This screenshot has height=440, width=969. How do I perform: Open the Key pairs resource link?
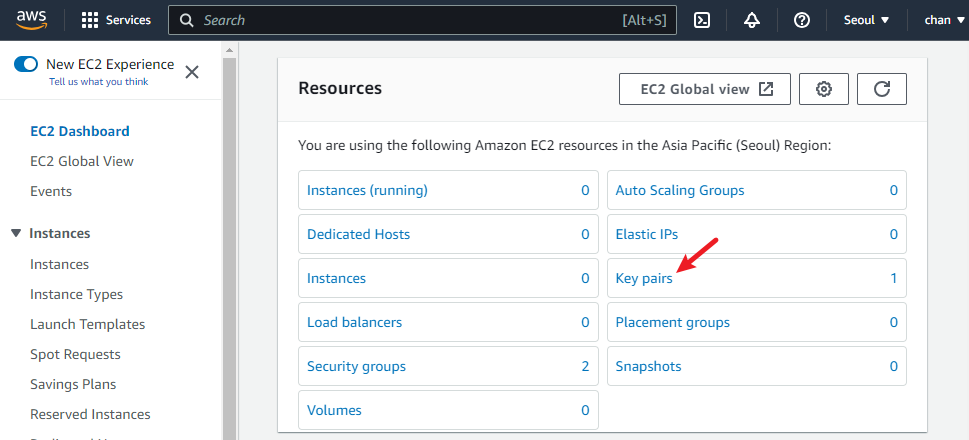[644, 278]
